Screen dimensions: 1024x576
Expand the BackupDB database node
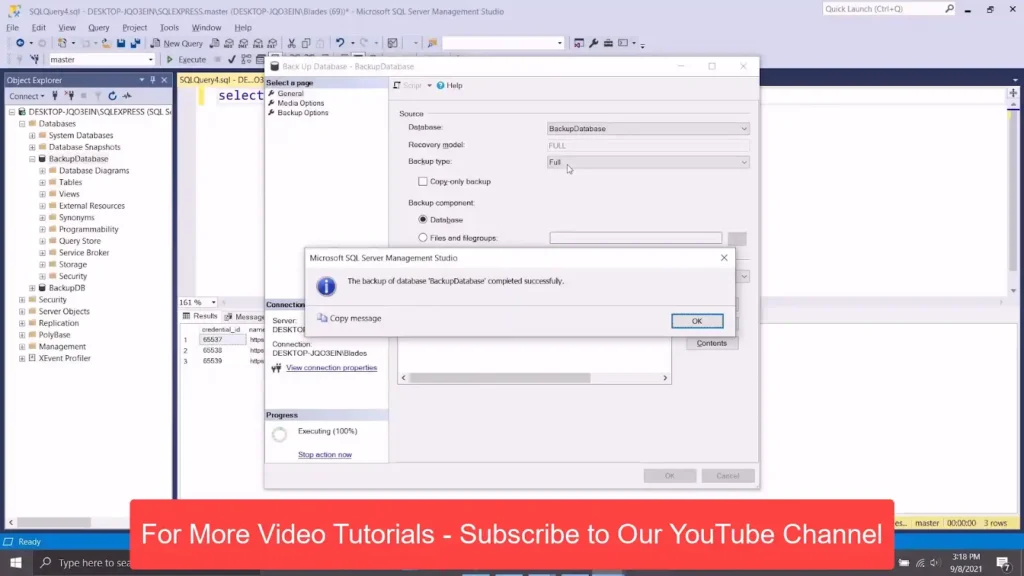click(x=32, y=288)
